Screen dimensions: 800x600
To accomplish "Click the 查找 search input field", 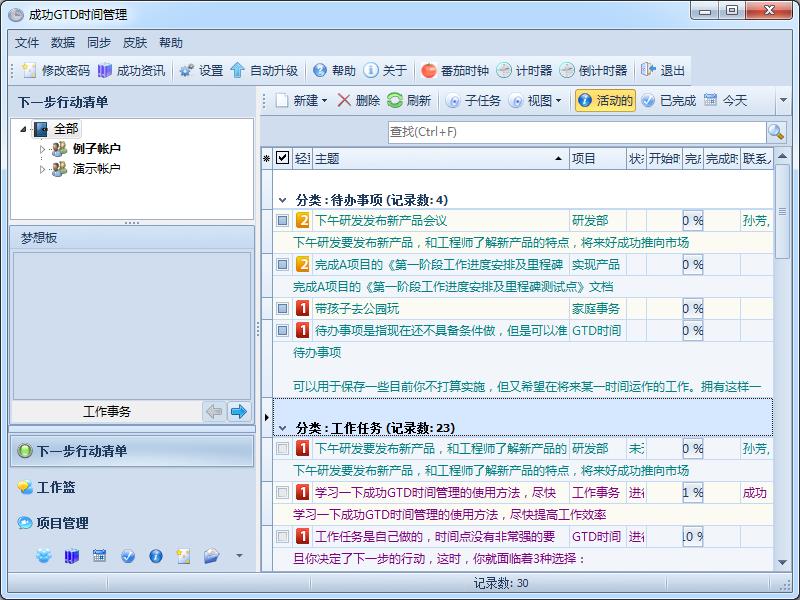I will 575,132.
